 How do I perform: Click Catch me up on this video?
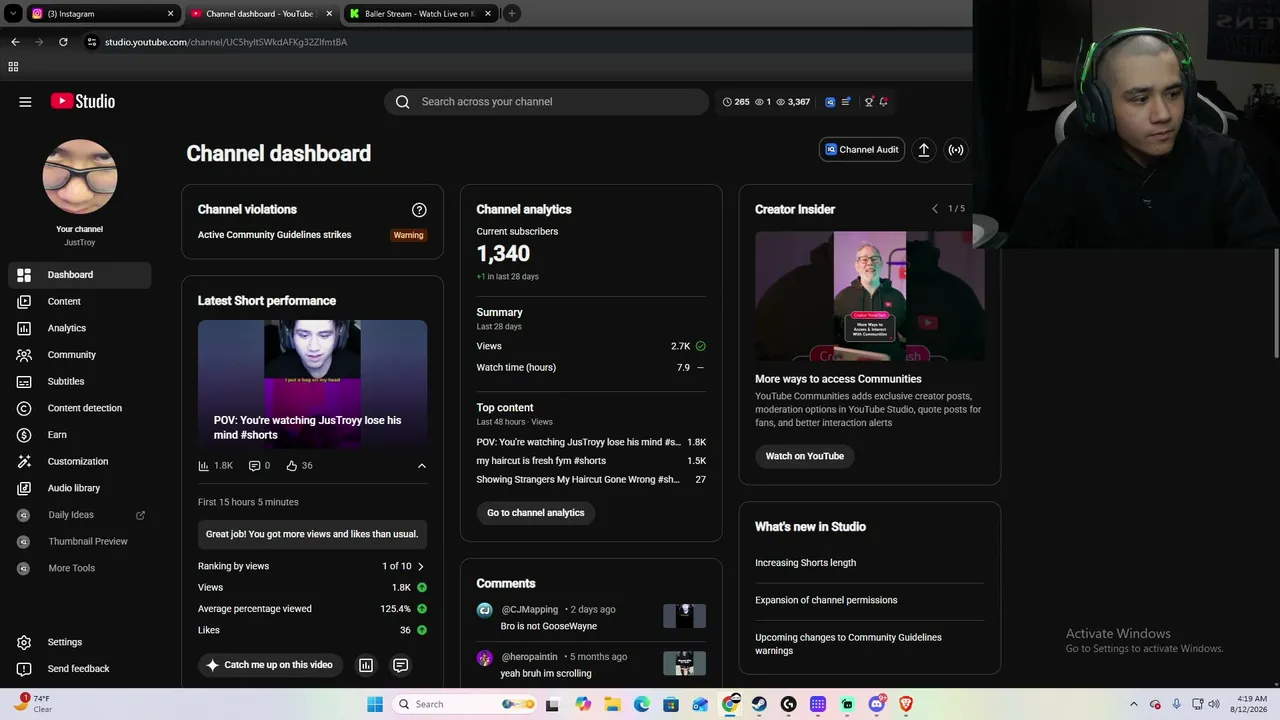(270, 665)
